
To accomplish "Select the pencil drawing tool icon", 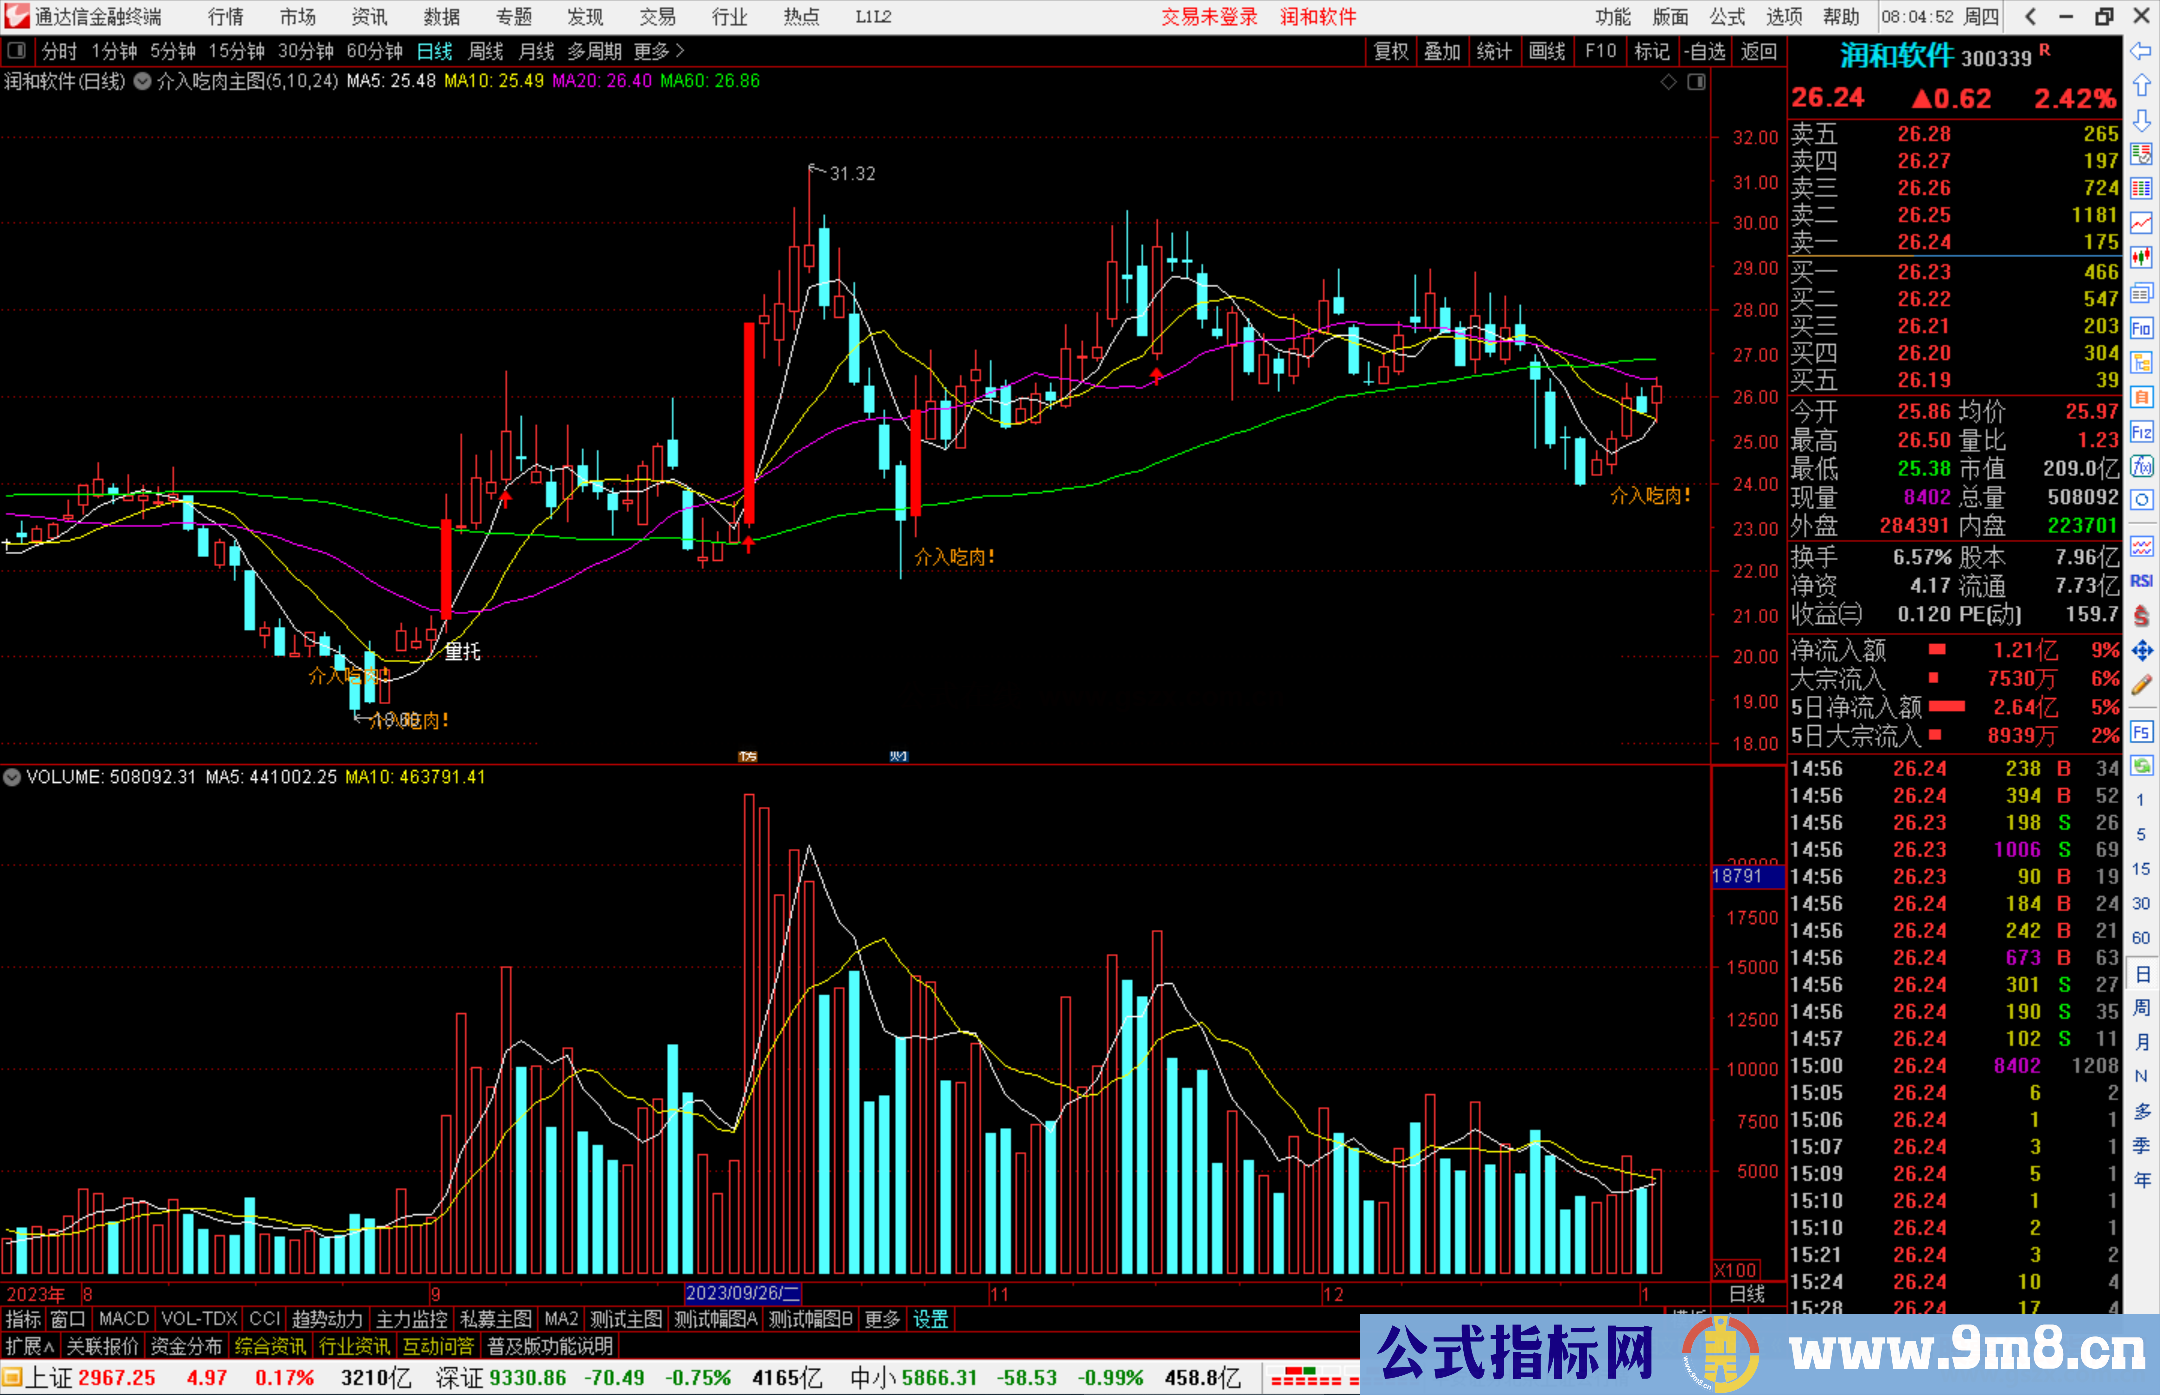I will (x=2141, y=685).
